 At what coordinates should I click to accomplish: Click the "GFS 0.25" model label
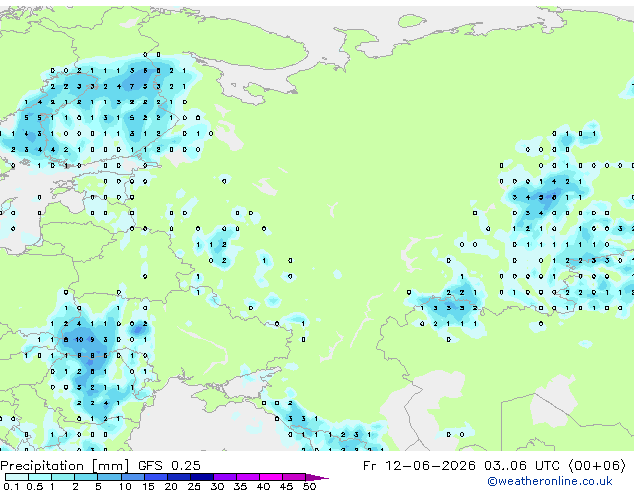point(169,466)
